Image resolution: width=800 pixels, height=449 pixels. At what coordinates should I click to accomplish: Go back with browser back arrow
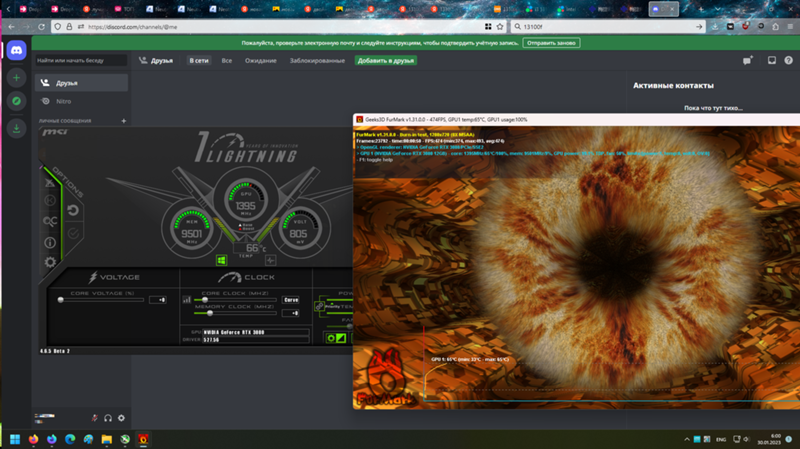[11, 27]
